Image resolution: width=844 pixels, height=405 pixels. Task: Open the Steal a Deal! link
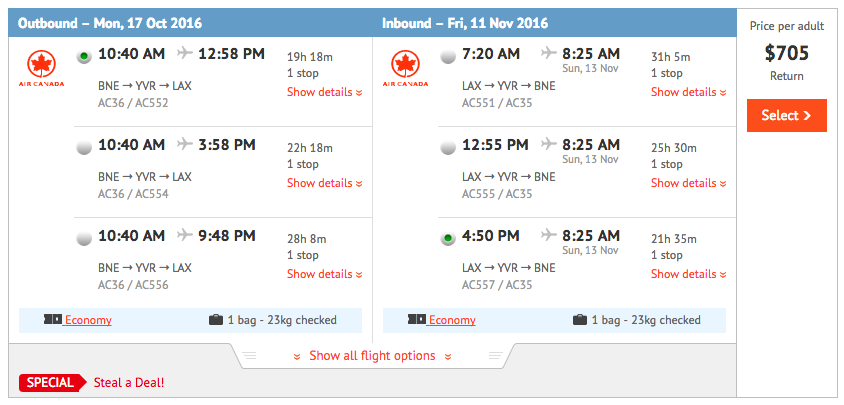point(129,383)
